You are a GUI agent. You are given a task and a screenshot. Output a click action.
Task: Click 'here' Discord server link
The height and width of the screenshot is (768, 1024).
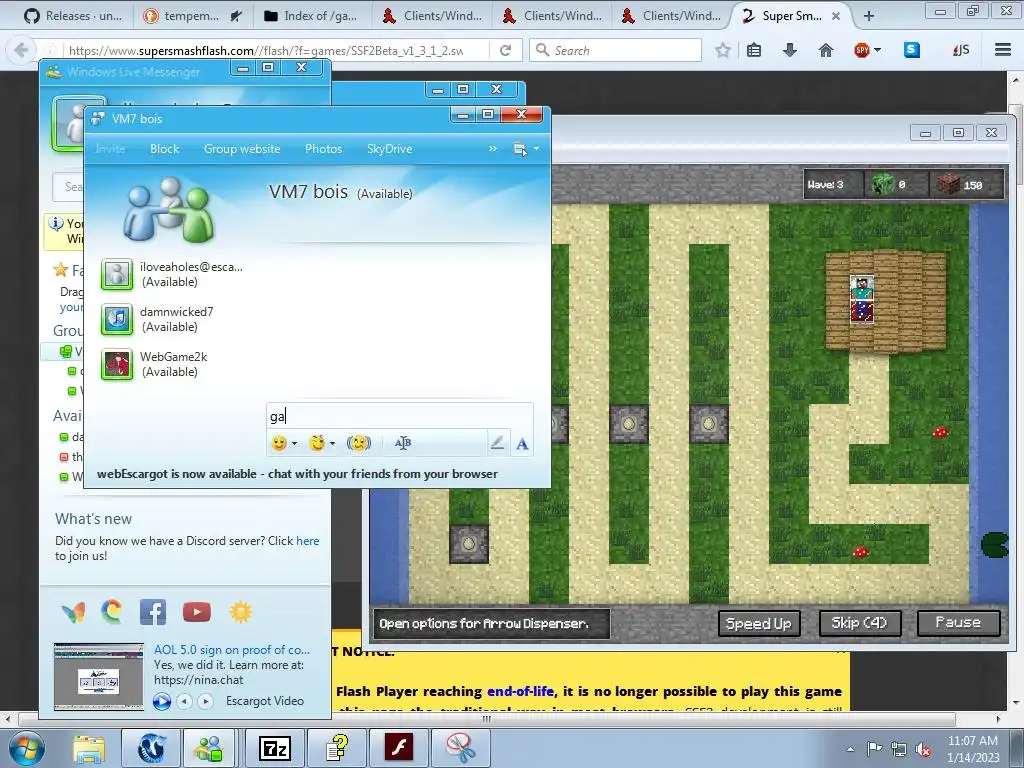308,541
